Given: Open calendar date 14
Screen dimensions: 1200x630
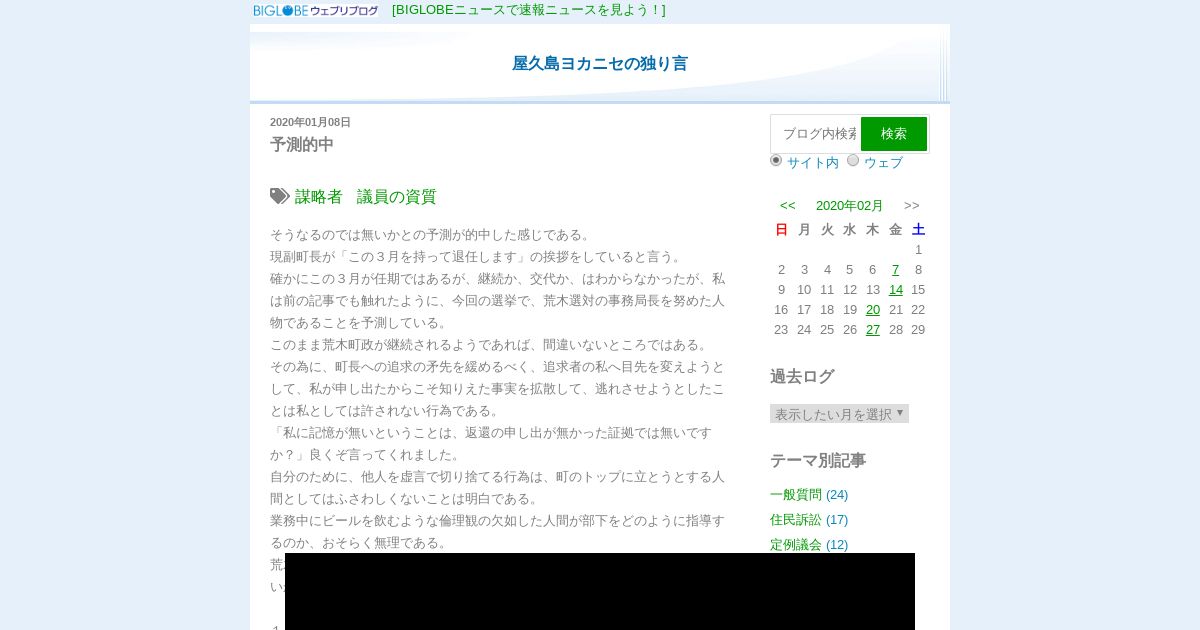Looking at the screenshot, I should point(896,289).
